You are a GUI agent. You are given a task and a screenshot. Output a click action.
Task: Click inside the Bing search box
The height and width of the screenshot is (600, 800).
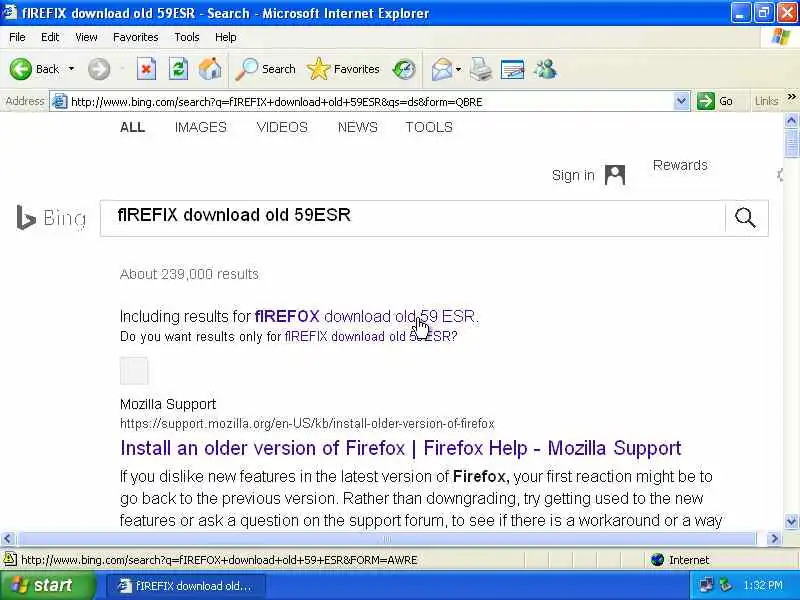click(x=412, y=218)
